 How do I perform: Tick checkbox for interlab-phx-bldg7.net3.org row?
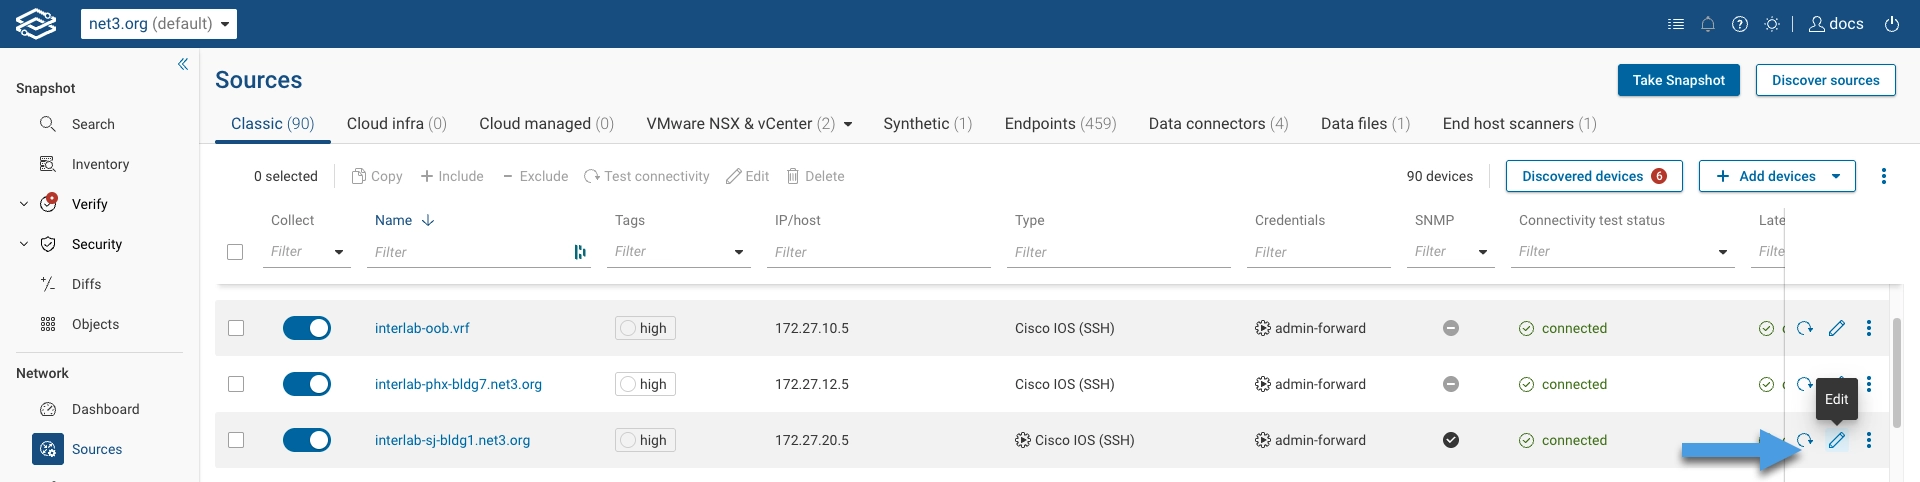tap(236, 384)
